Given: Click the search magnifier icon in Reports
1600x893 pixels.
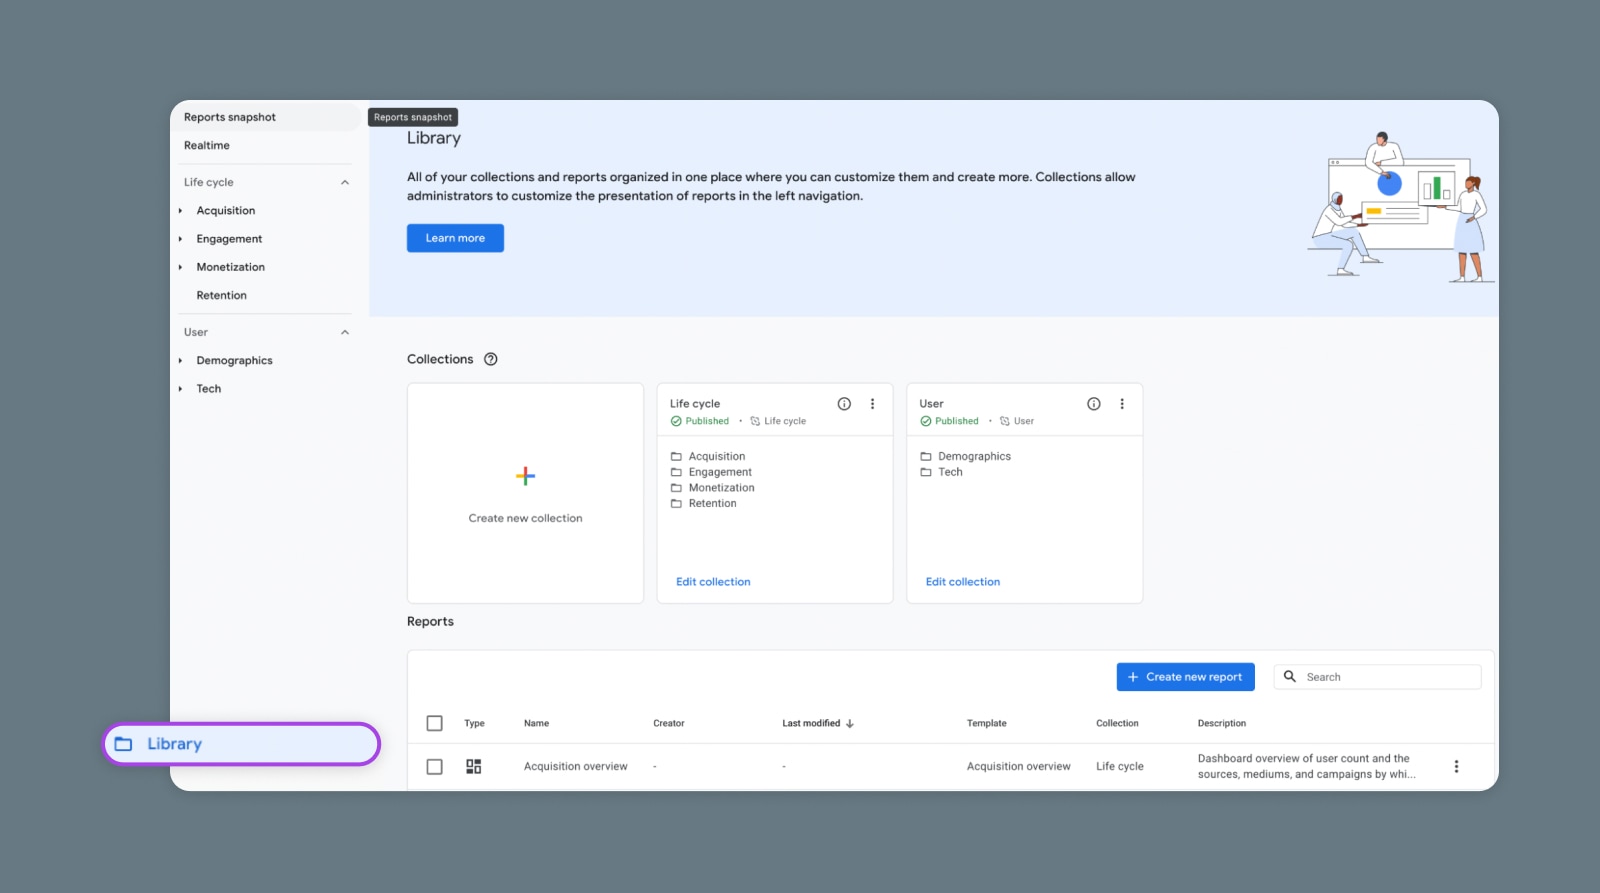Looking at the screenshot, I should click(1290, 676).
